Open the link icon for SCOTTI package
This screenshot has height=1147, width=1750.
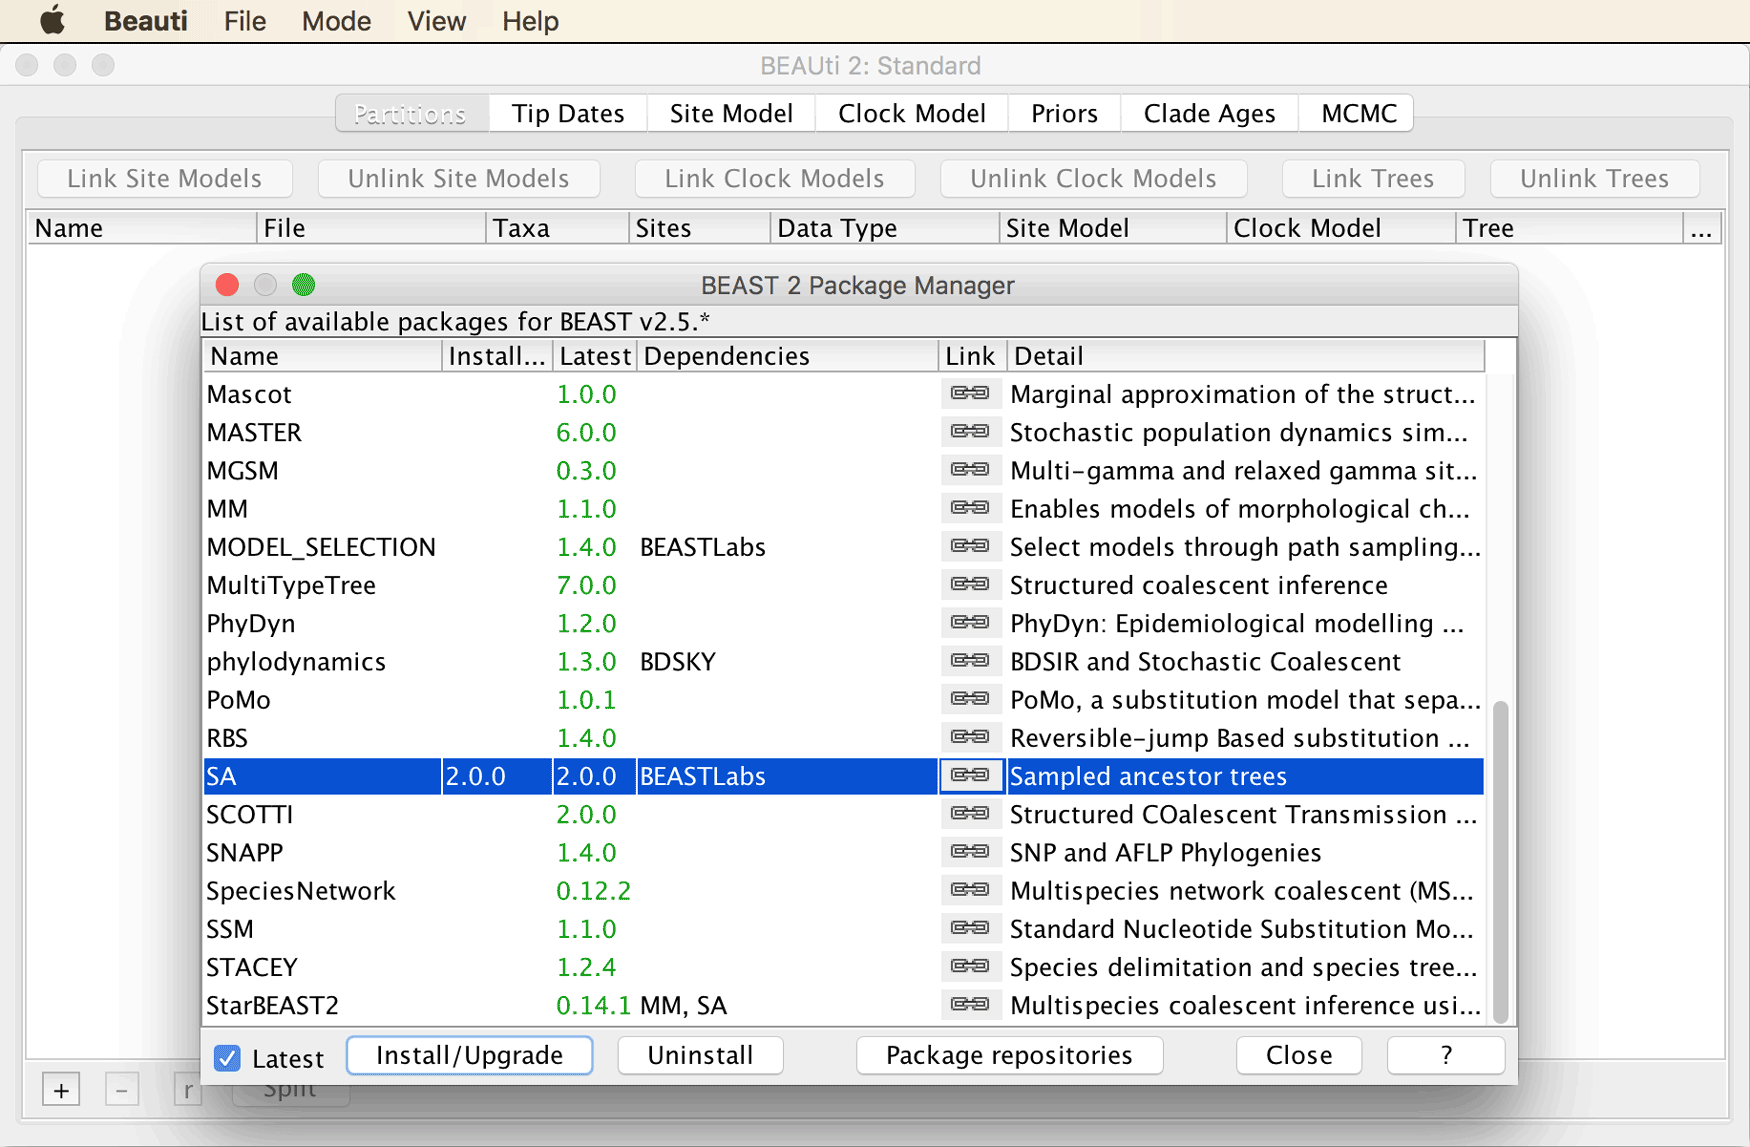(970, 814)
